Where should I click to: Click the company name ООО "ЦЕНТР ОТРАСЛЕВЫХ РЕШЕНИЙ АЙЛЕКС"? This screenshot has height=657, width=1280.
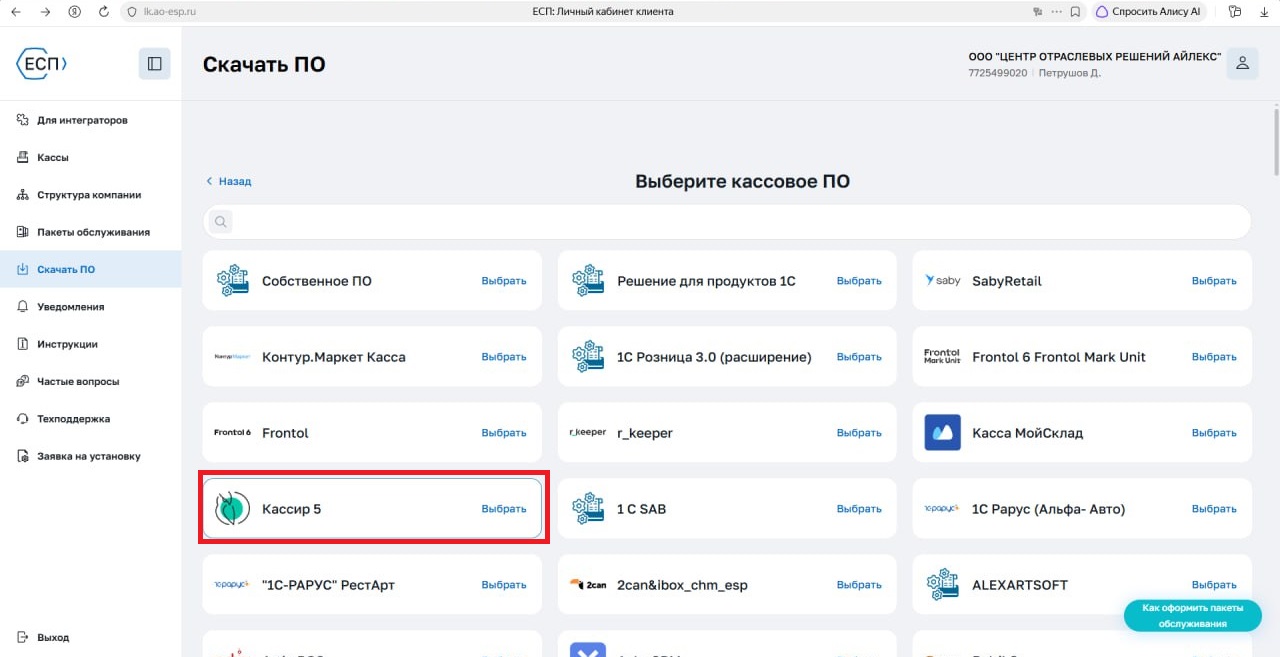coord(1094,57)
